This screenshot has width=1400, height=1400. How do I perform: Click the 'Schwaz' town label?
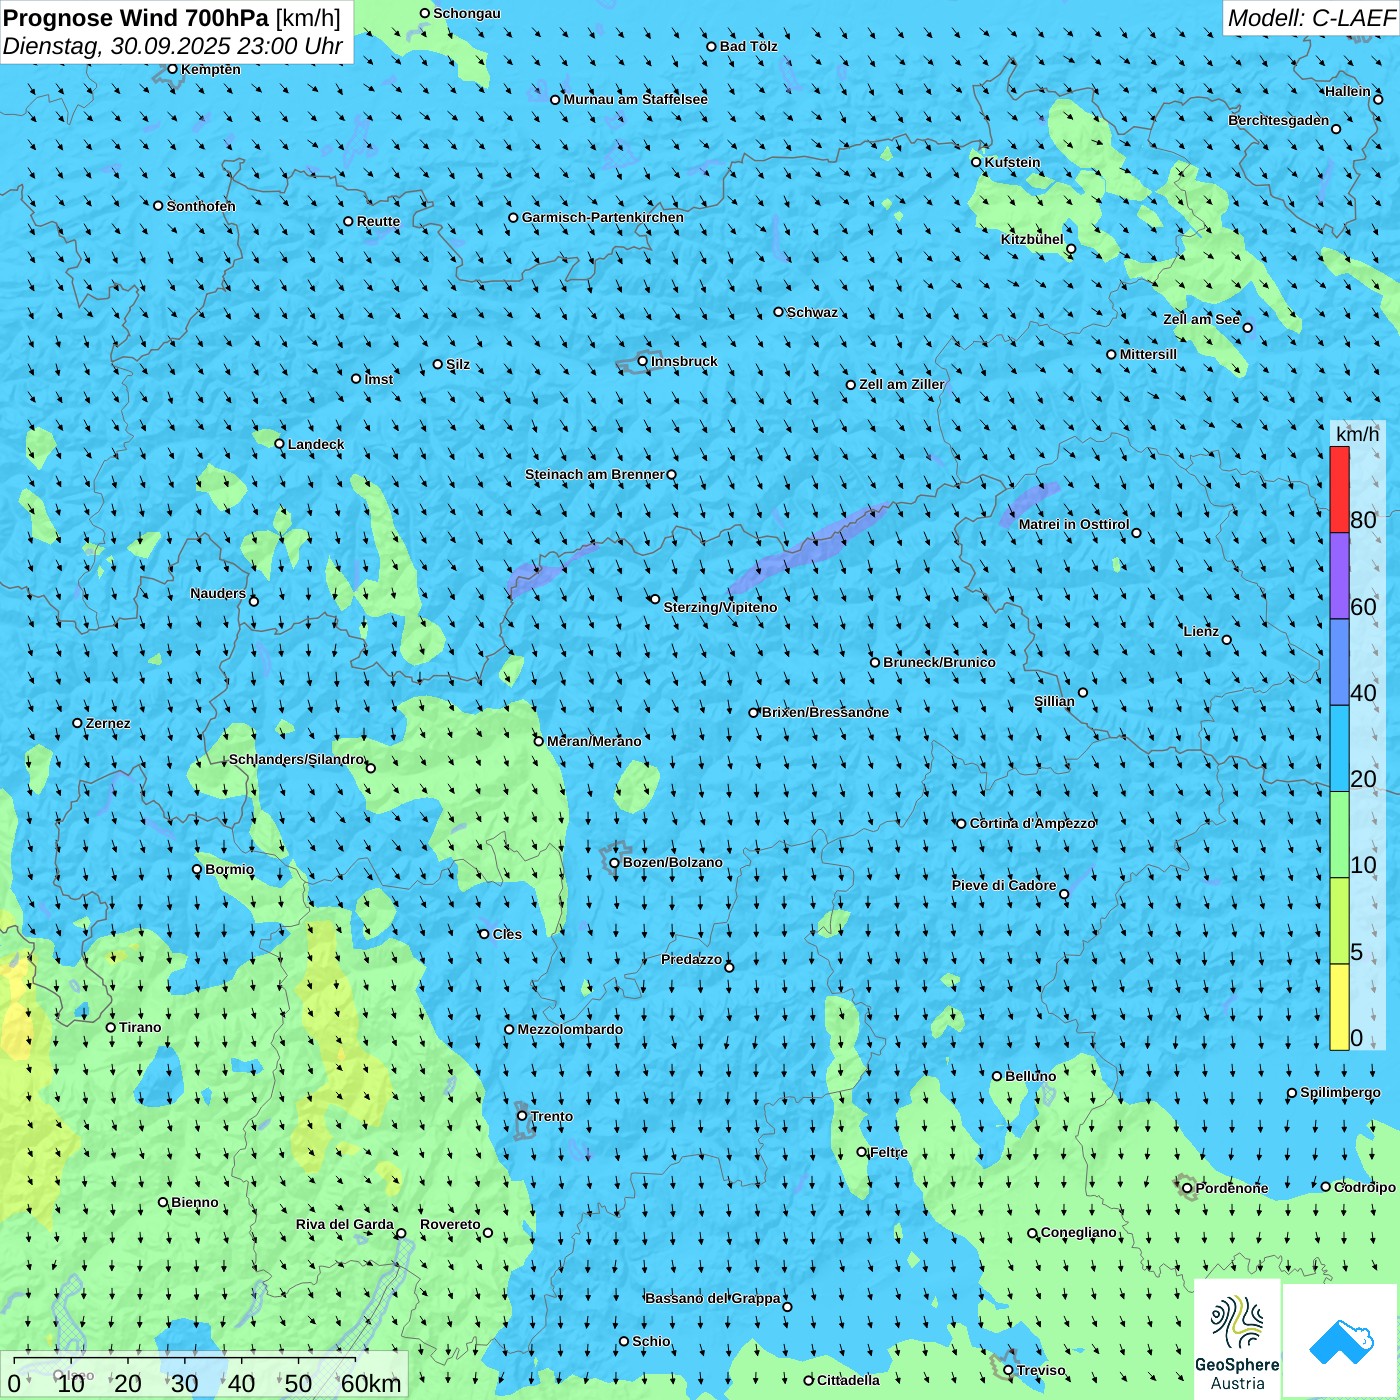(812, 312)
